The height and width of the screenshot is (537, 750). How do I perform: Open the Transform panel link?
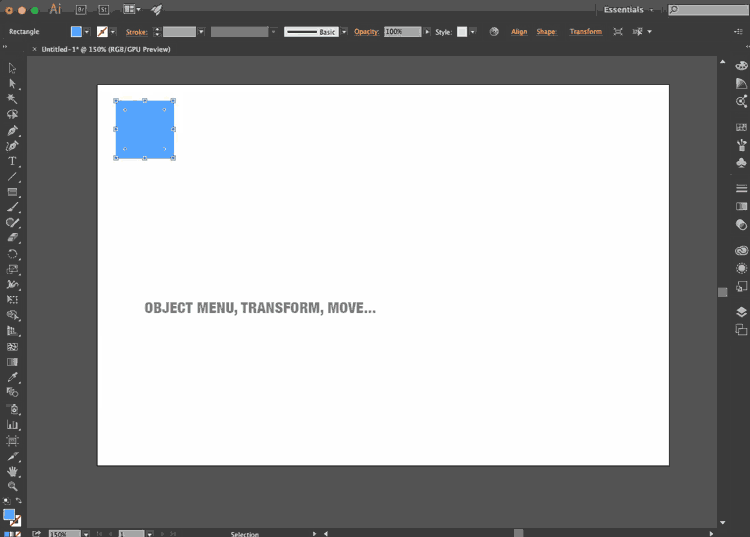tap(585, 32)
